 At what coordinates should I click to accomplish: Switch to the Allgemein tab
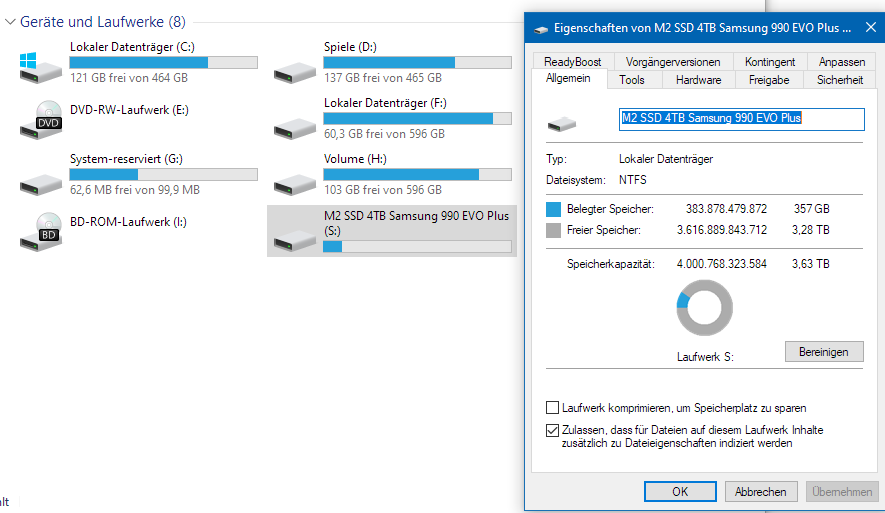[568, 78]
